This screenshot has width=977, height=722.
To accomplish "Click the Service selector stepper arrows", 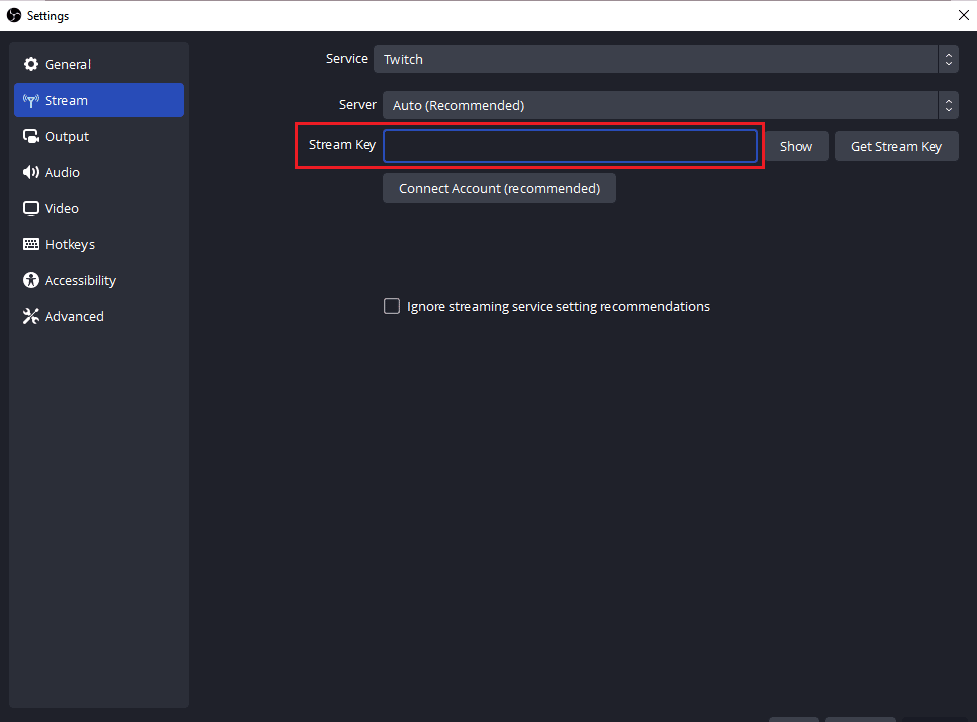I will click(x=948, y=59).
